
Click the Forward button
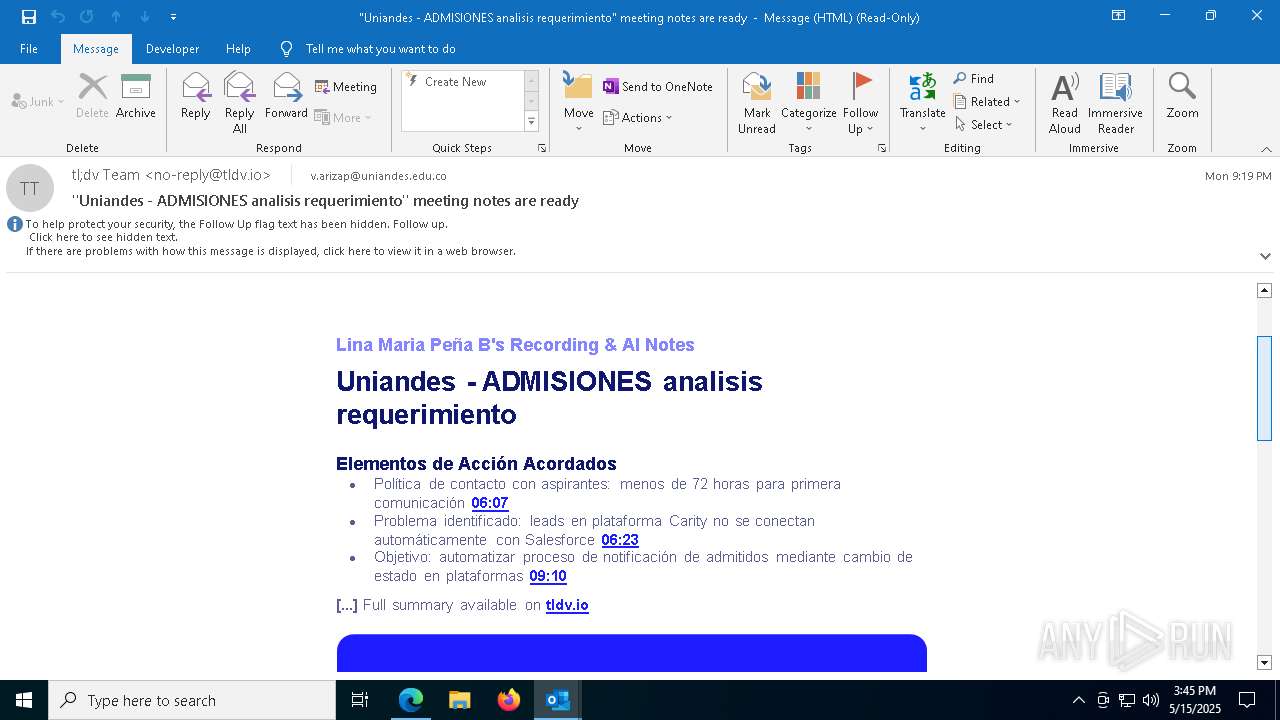[286, 98]
